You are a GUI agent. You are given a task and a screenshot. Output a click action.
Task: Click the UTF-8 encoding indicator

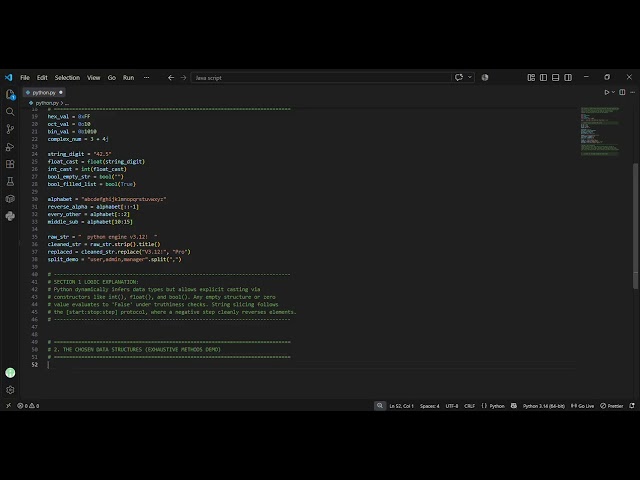[x=452, y=406]
